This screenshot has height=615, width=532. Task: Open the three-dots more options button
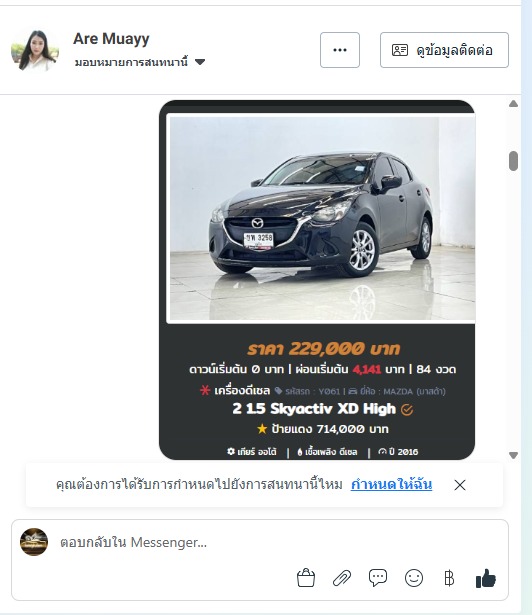[x=340, y=50]
